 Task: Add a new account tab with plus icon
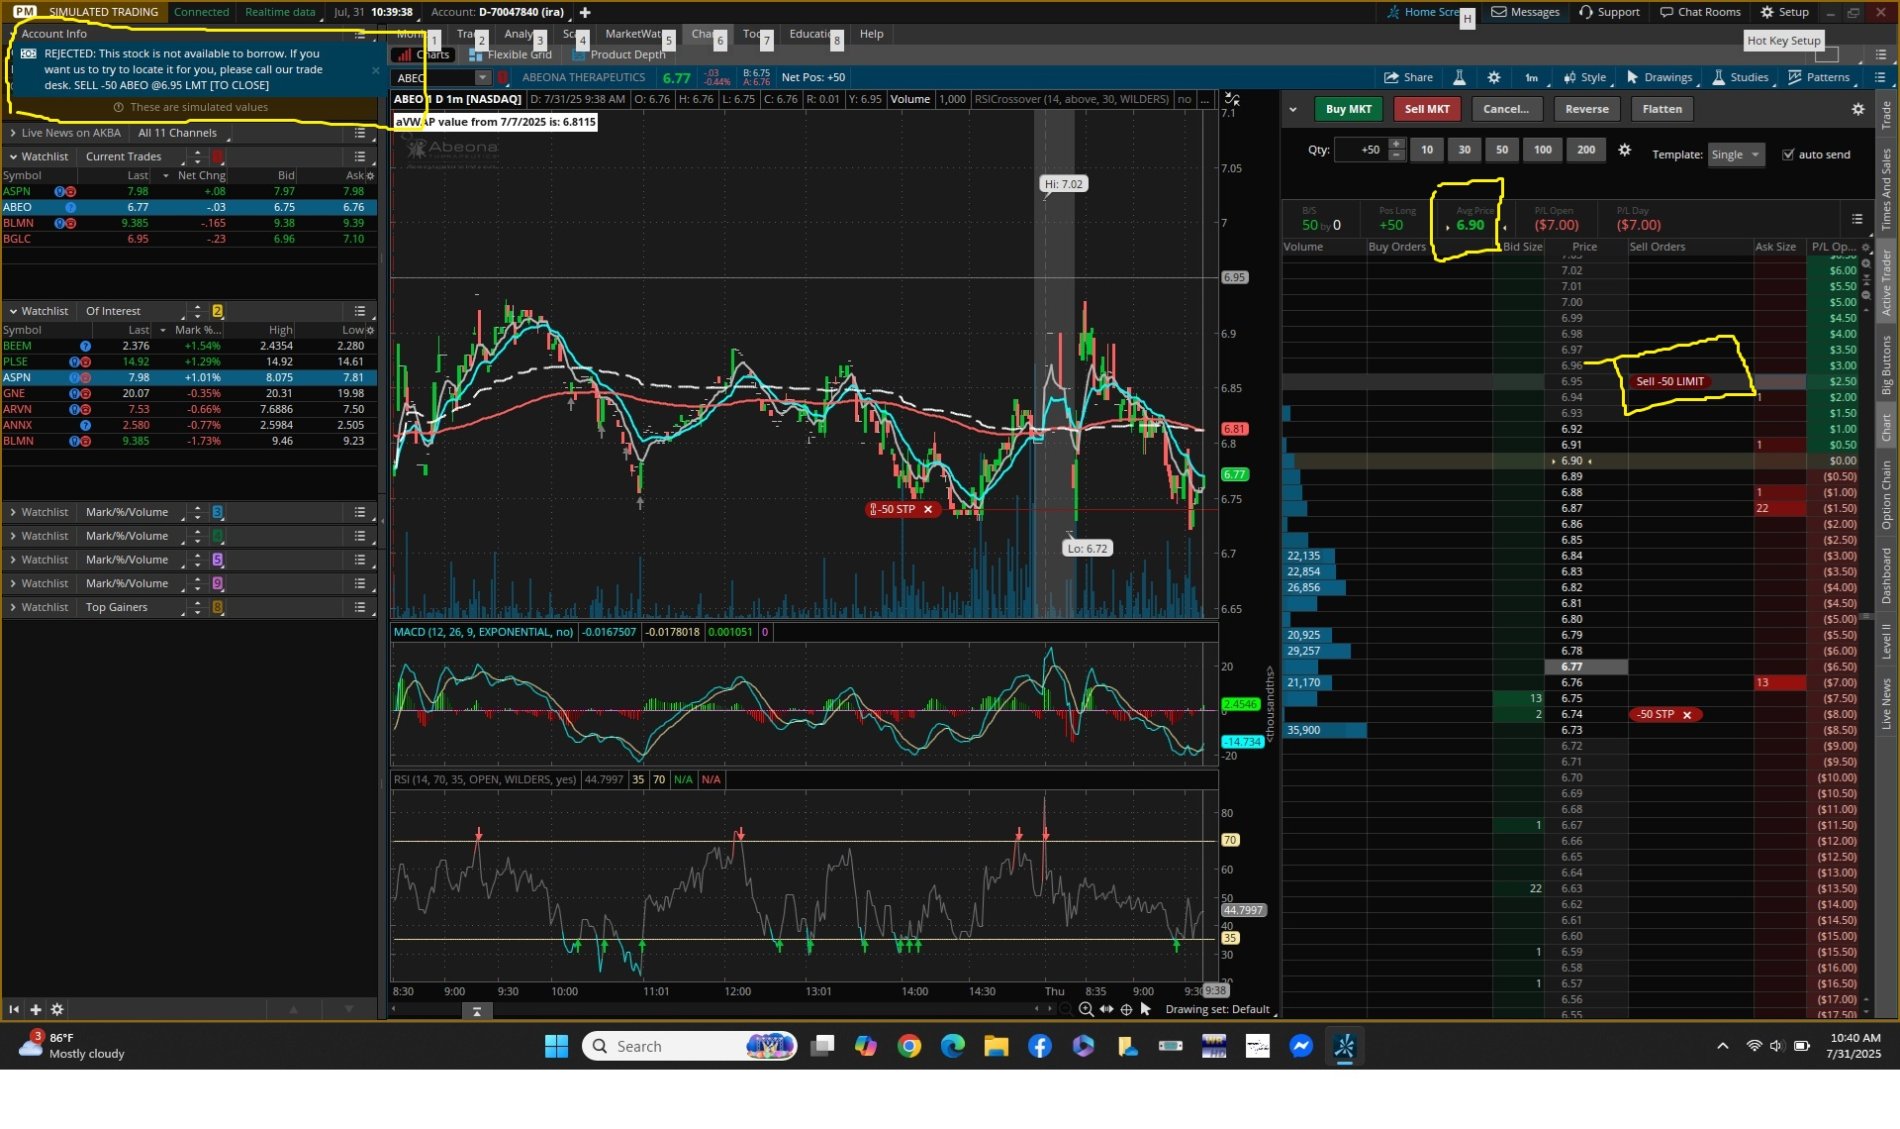(585, 12)
